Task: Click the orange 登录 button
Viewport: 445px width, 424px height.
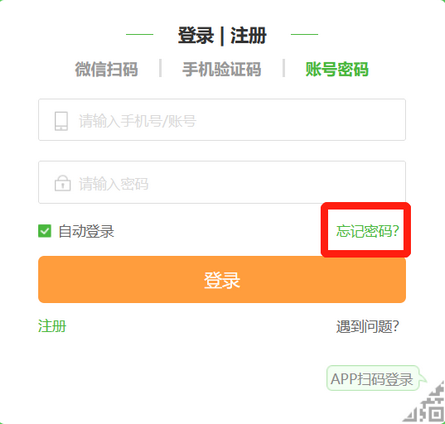Action: [222, 279]
